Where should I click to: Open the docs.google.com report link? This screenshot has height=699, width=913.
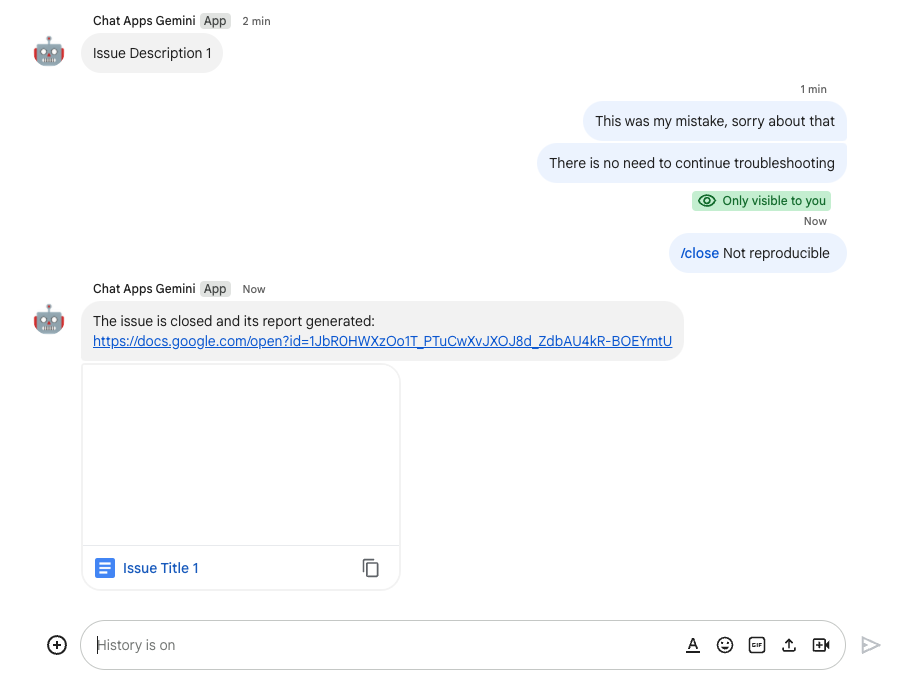click(x=382, y=341)
